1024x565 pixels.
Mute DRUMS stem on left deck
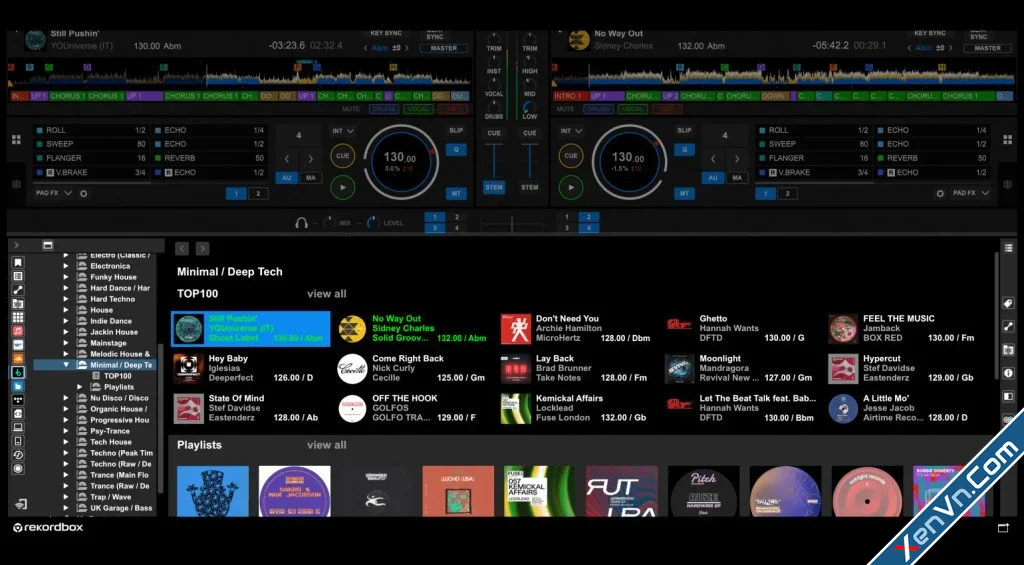[384, 109]
